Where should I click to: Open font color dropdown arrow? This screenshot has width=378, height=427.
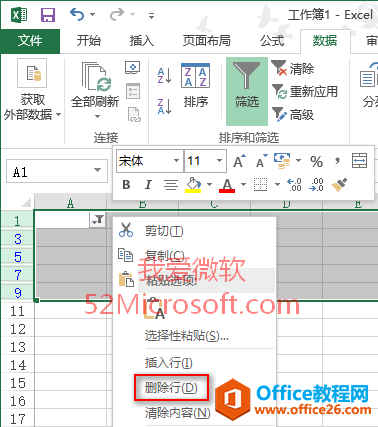(243, 184)
